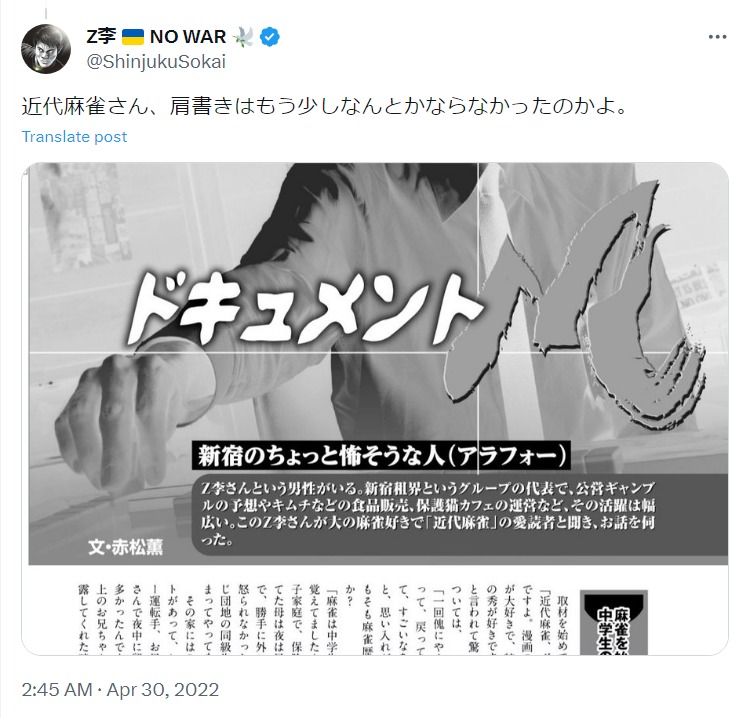Click the 2:45 AM timestamp
The image size is (736, 718).
tap(57, 690)
